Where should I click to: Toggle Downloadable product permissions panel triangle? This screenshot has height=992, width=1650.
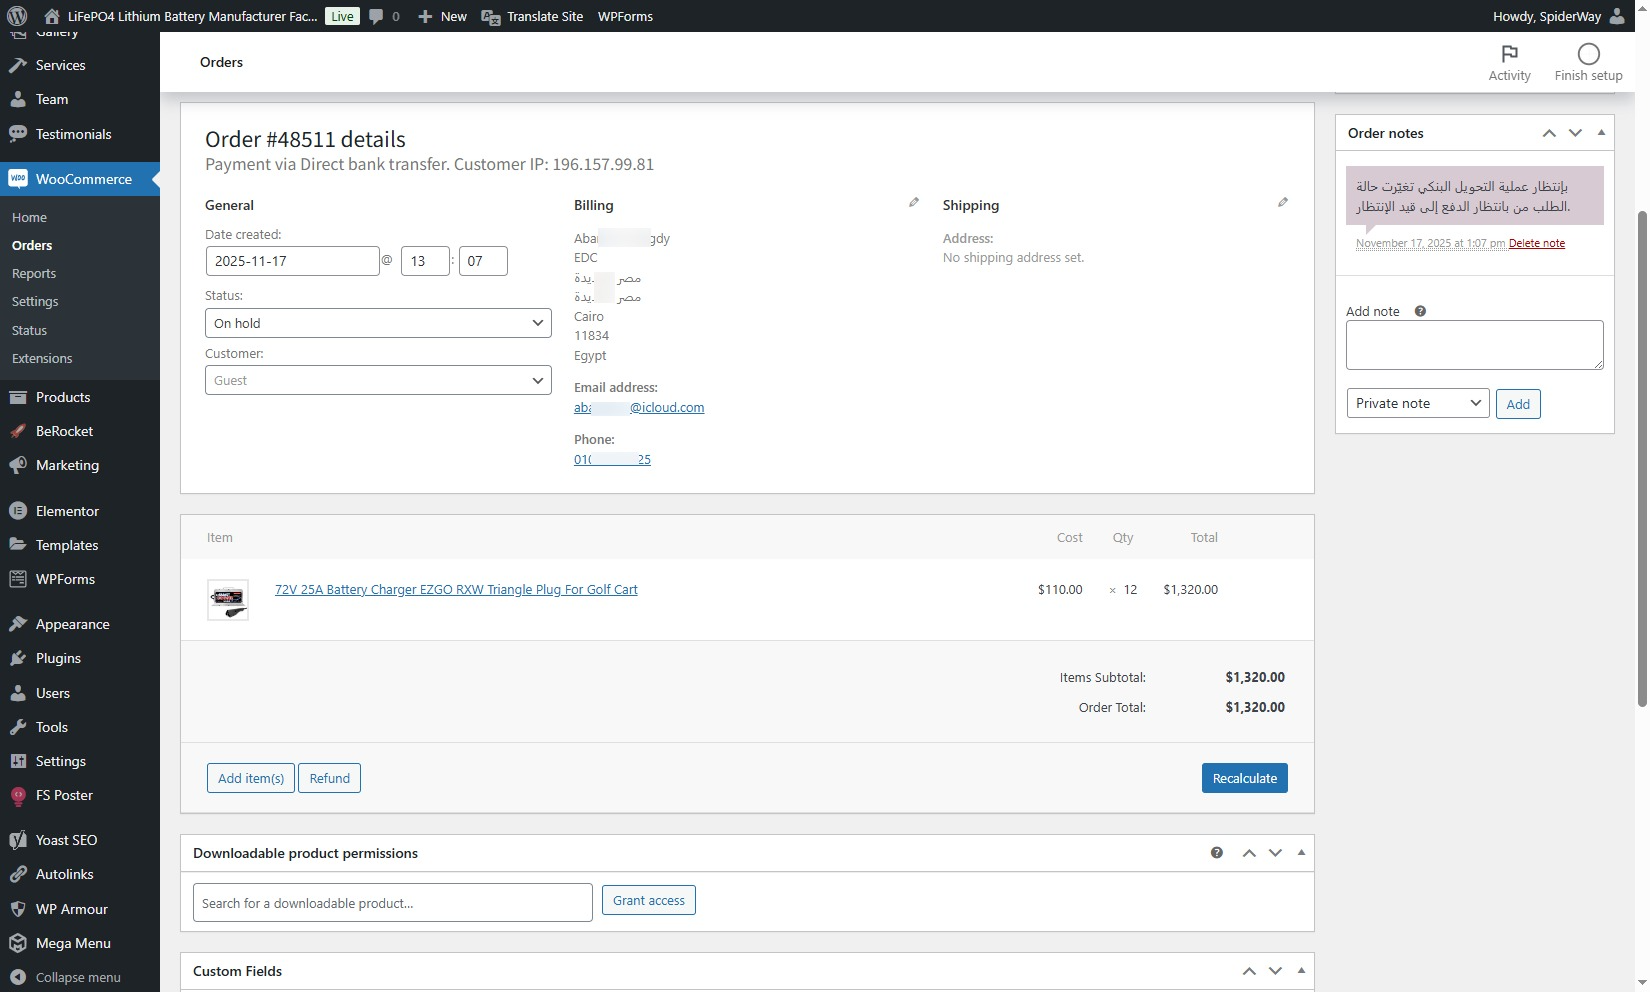[1301, 853]
